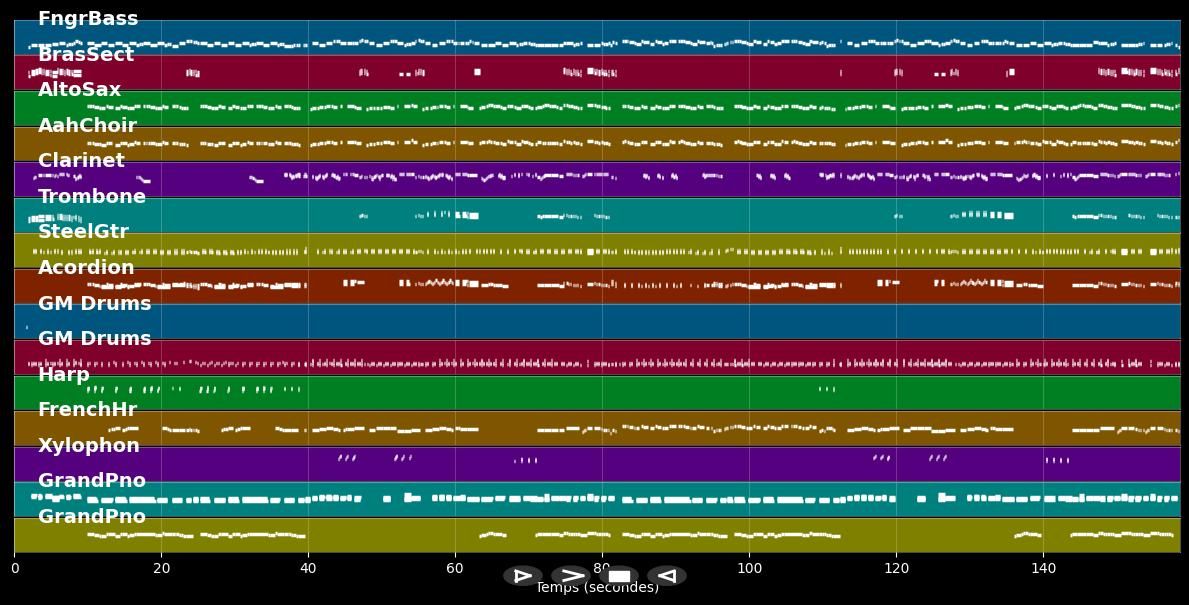Click the 100 seconds tick on time axis
The width and height of the screenshot is (1189, 605).
[x=749, y=569]
